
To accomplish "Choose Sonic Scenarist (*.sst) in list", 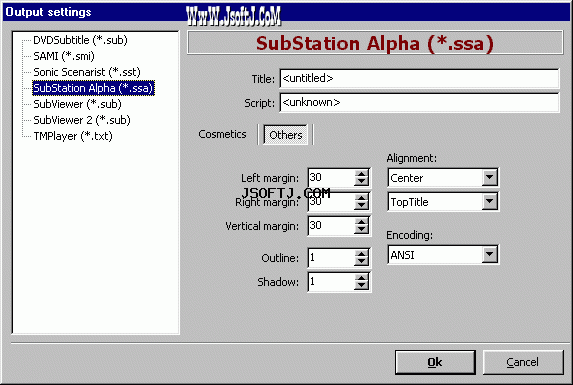I will 87,72.
